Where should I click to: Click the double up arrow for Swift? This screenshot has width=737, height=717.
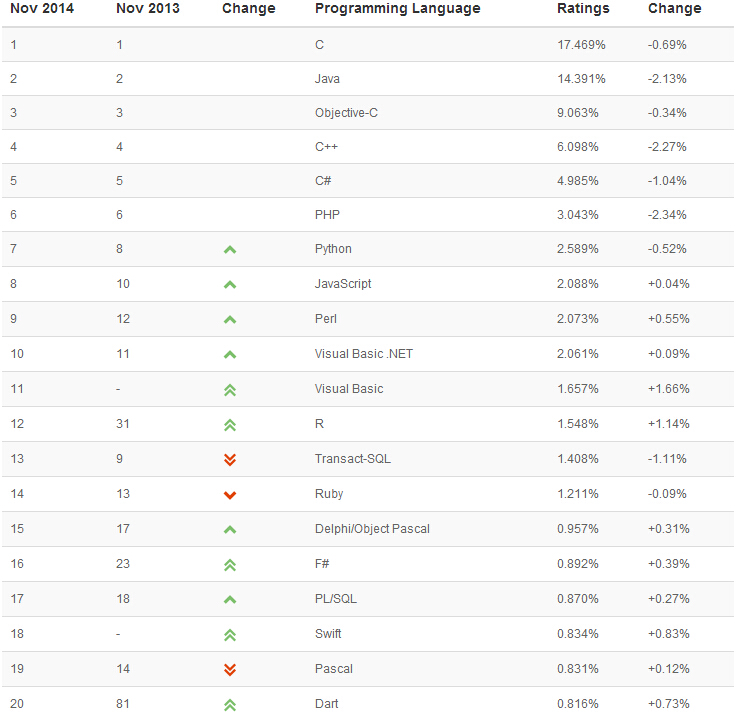click(x=230, y=634)
